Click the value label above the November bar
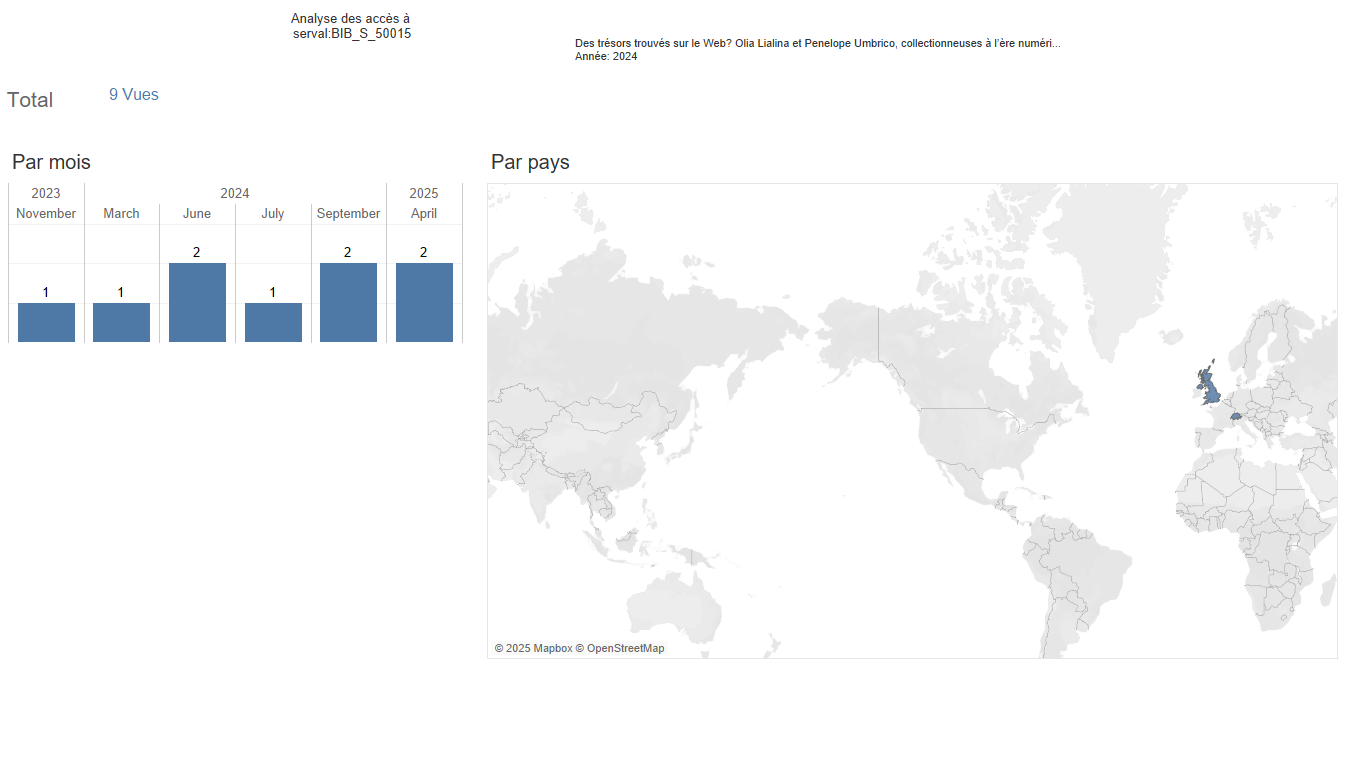 pyautogui.click(x=46, y=292)
